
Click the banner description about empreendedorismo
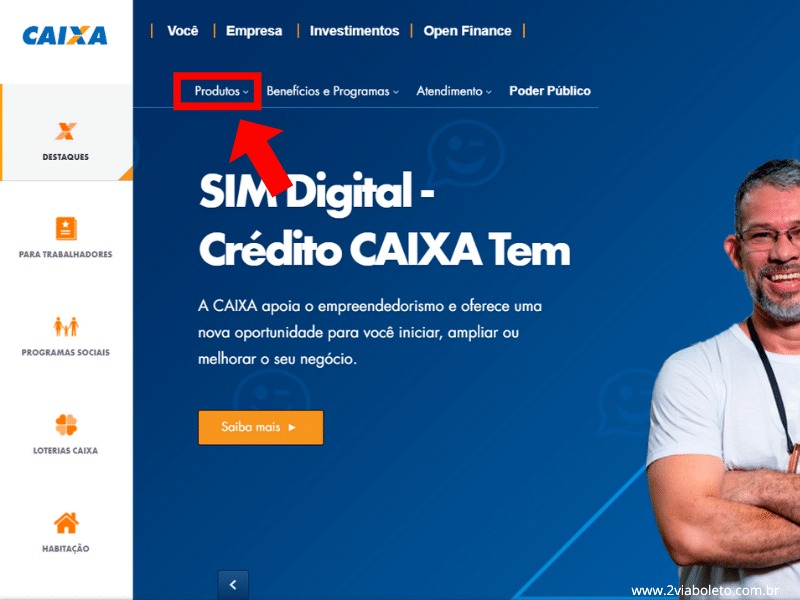[370, 333]
